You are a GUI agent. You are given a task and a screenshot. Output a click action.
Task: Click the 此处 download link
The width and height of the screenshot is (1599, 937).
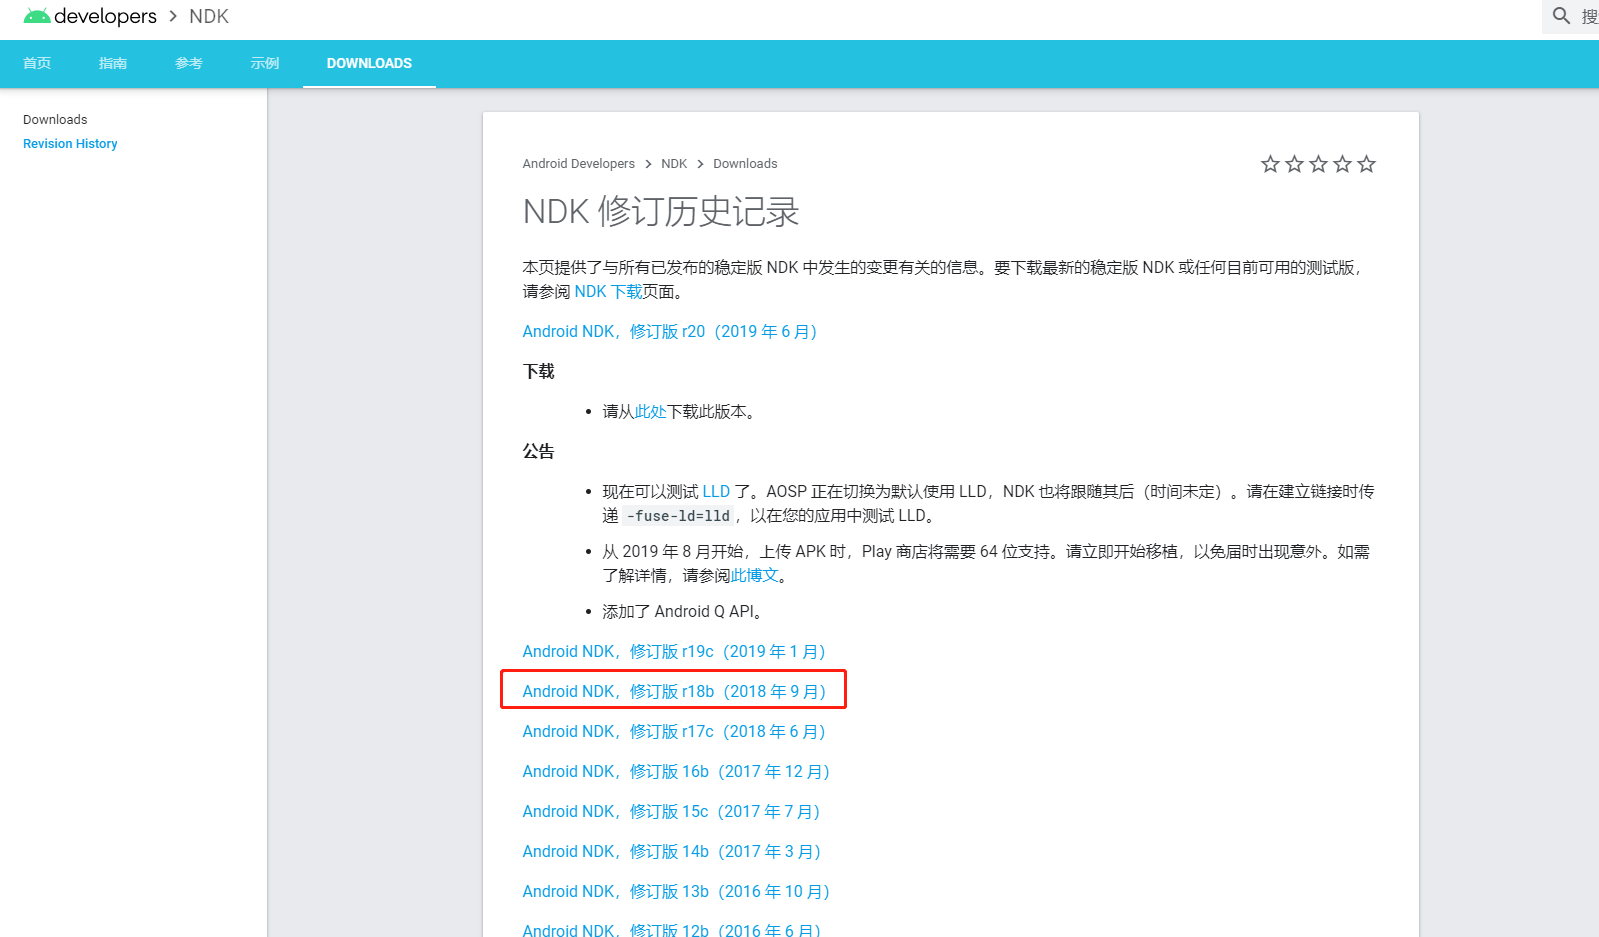[650, 412]
